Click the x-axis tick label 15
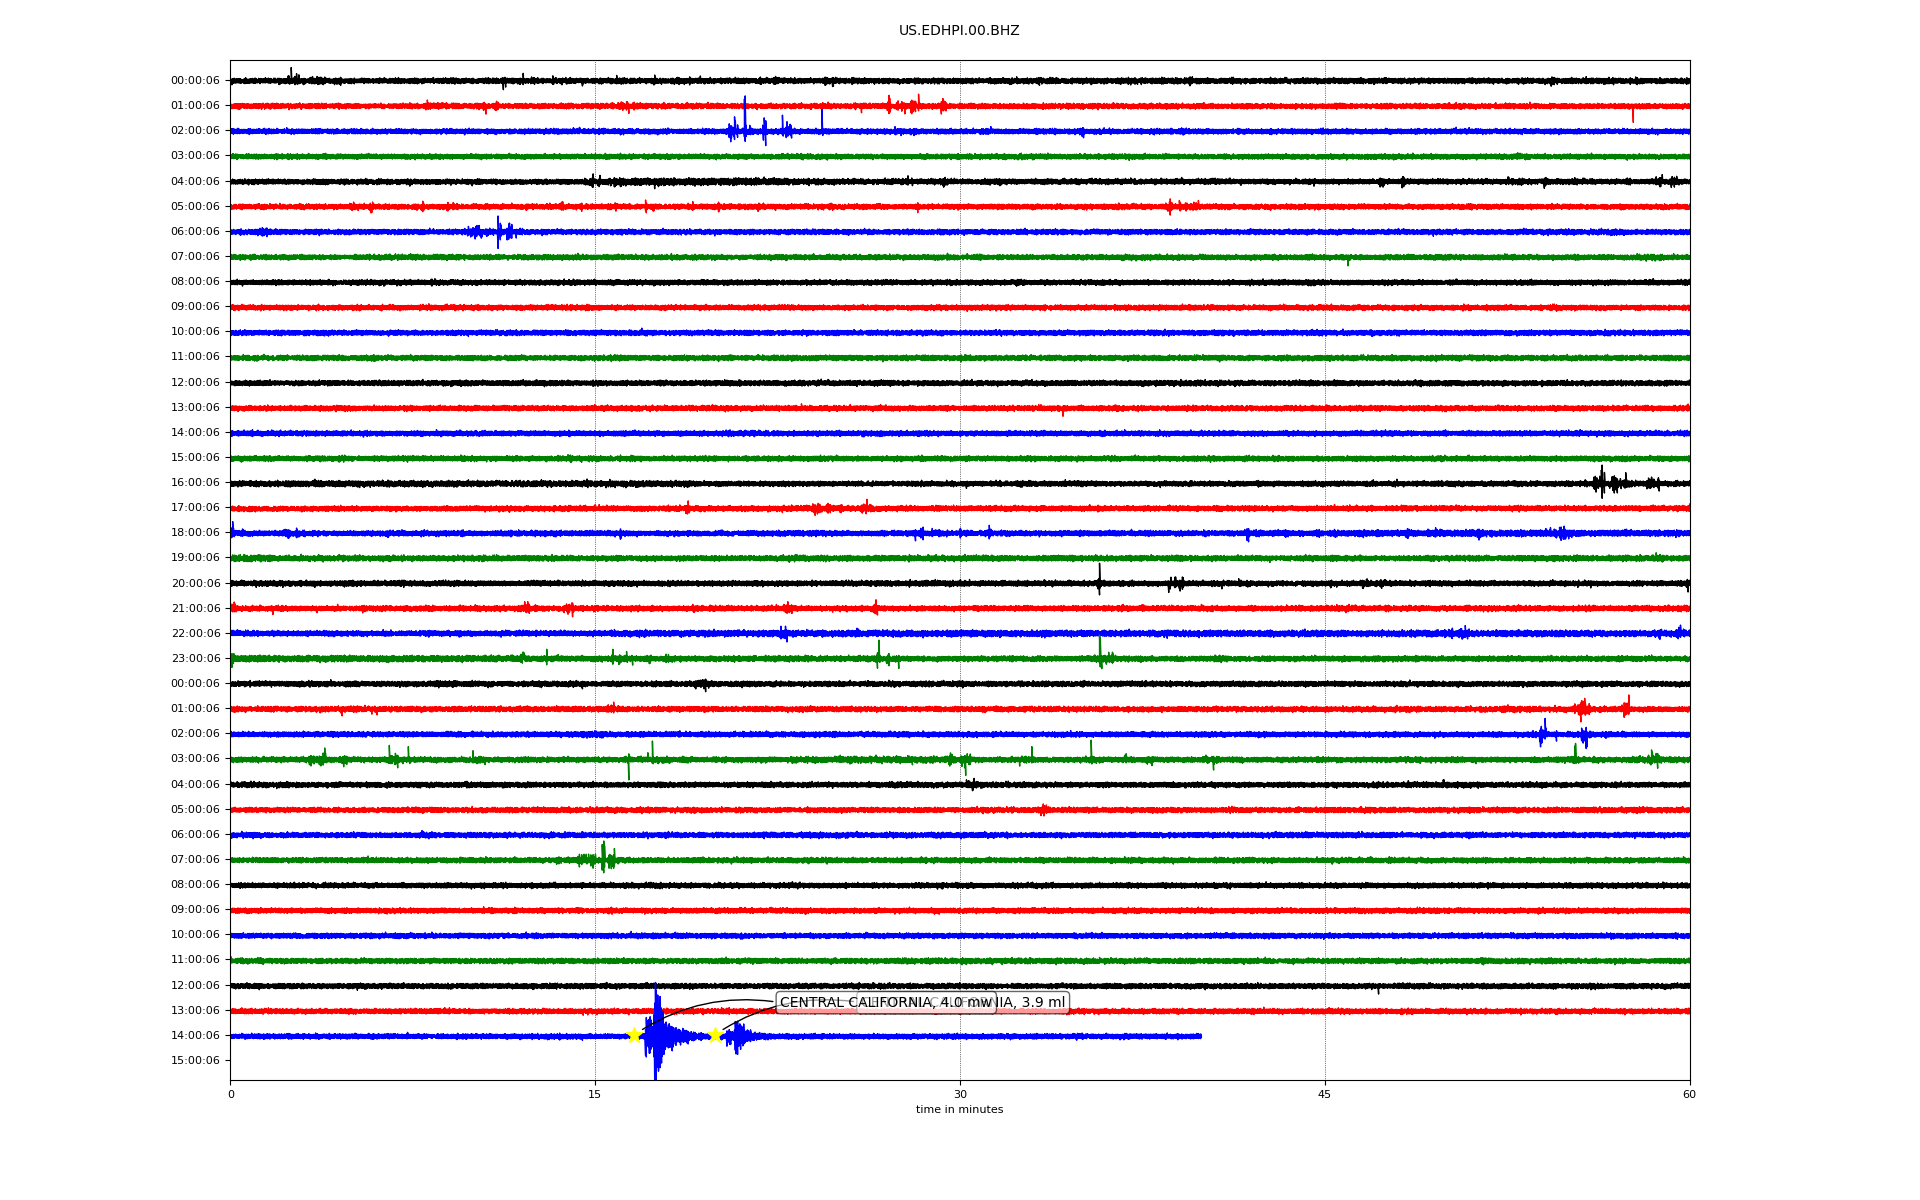Viewport: 1920px width, 1200px height. tap(595, 1094)
